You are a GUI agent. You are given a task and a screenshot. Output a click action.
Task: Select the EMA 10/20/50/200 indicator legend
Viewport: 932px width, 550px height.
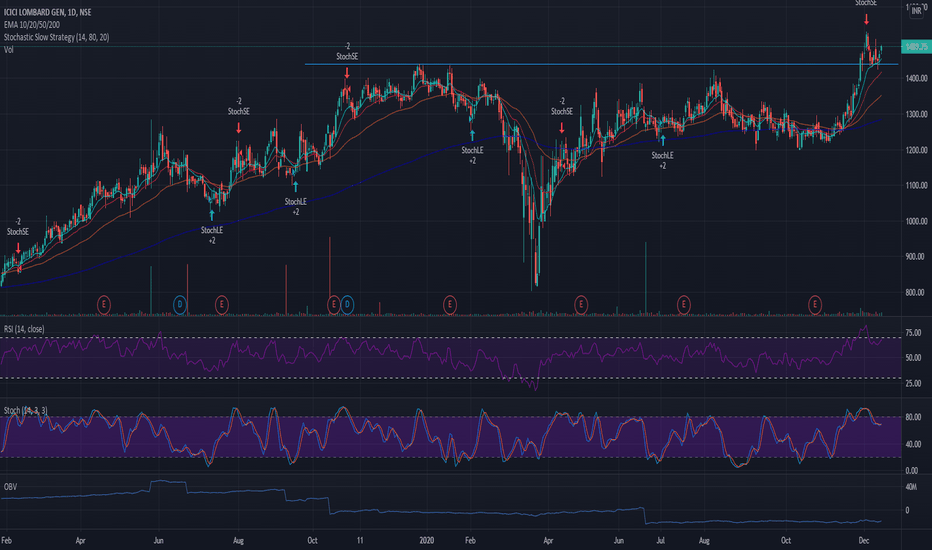pyautogui.click(x=32, y=24)
